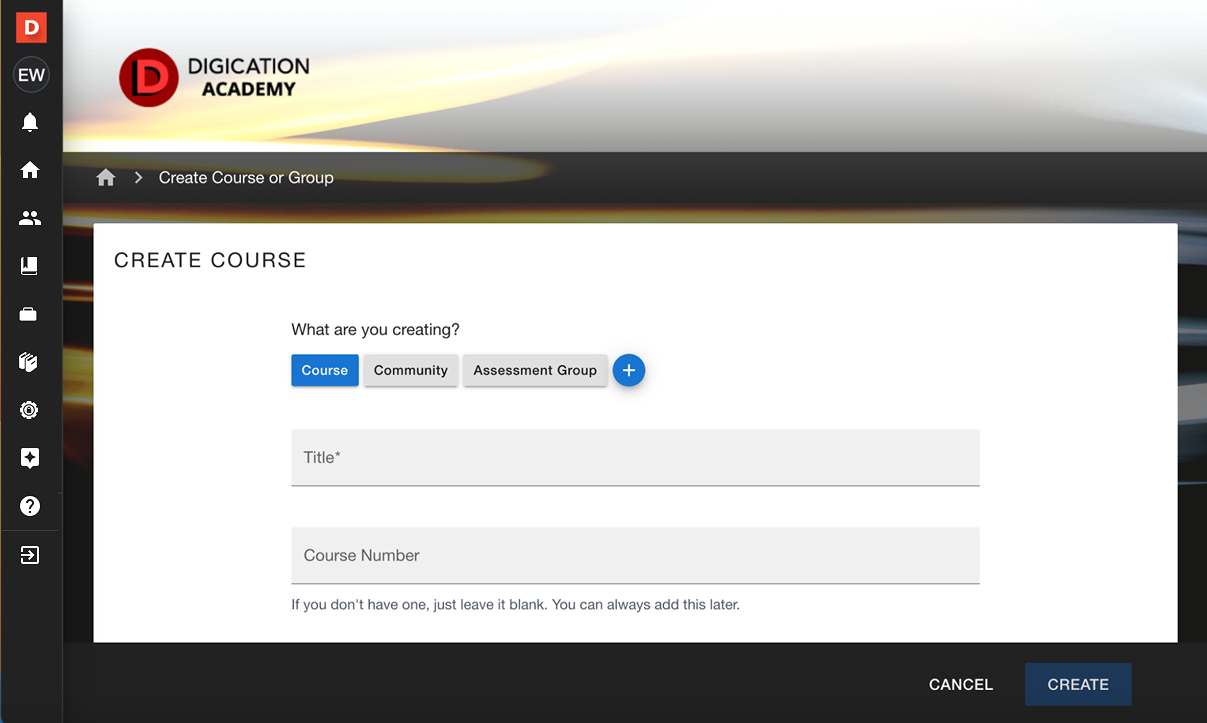Open the notifications bell icon
Screen dimensions: 1207x723
click(x=30, y=122)
